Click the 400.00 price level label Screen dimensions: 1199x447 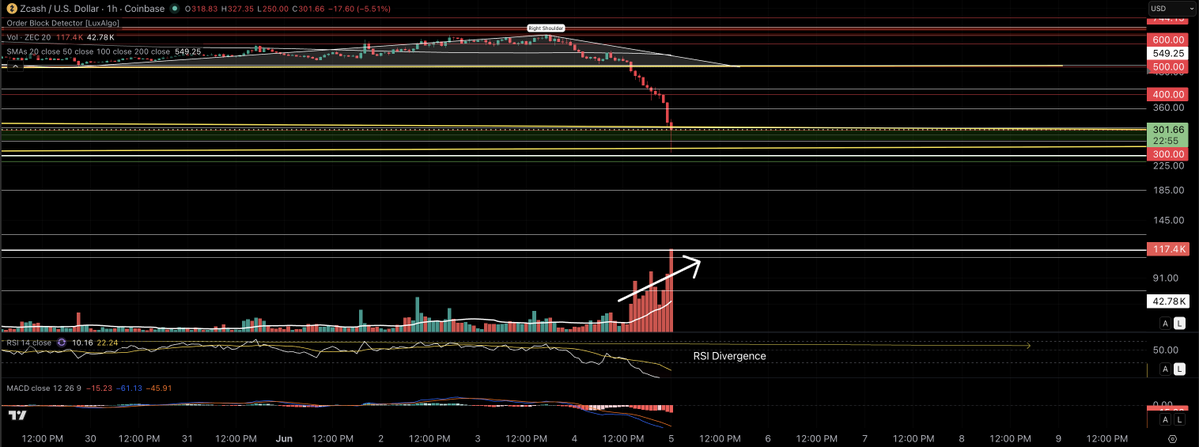click(x=1170, y=94)
